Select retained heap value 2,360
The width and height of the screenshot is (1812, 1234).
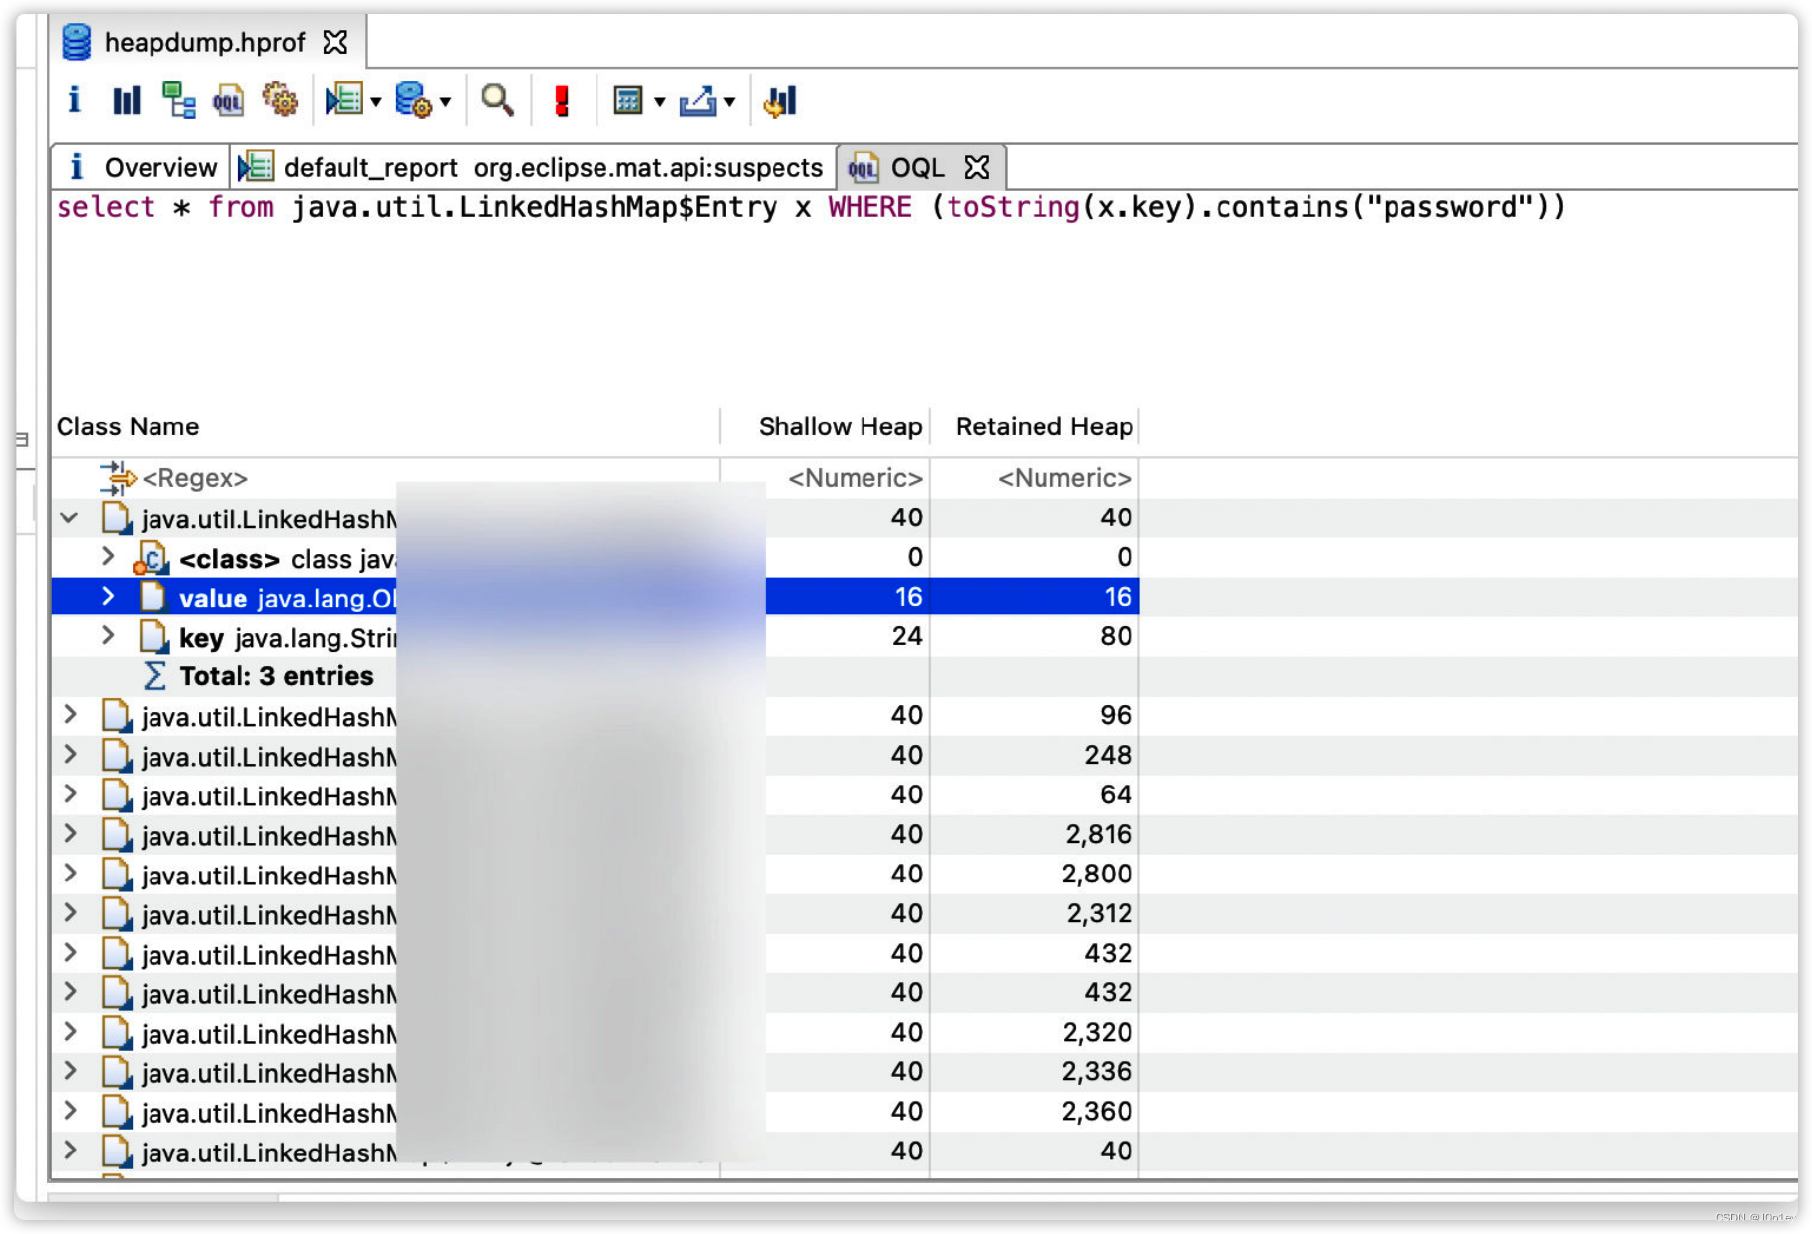pyautogui.click(x=1096, y=1111)
